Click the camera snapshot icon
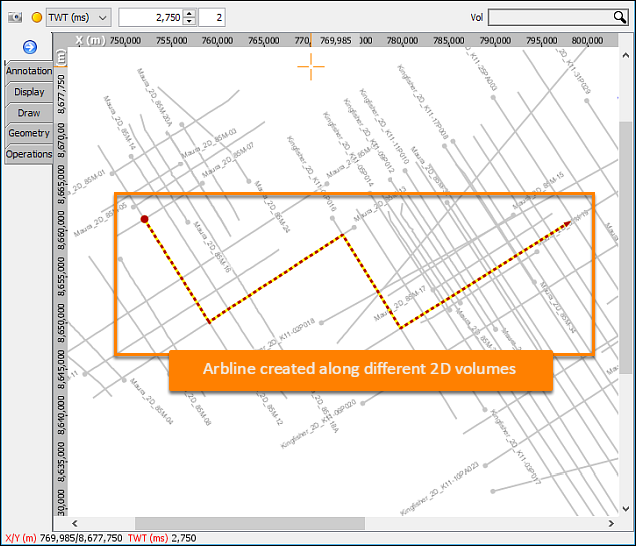Screen dimensions: 636x546 pos(15,17)
